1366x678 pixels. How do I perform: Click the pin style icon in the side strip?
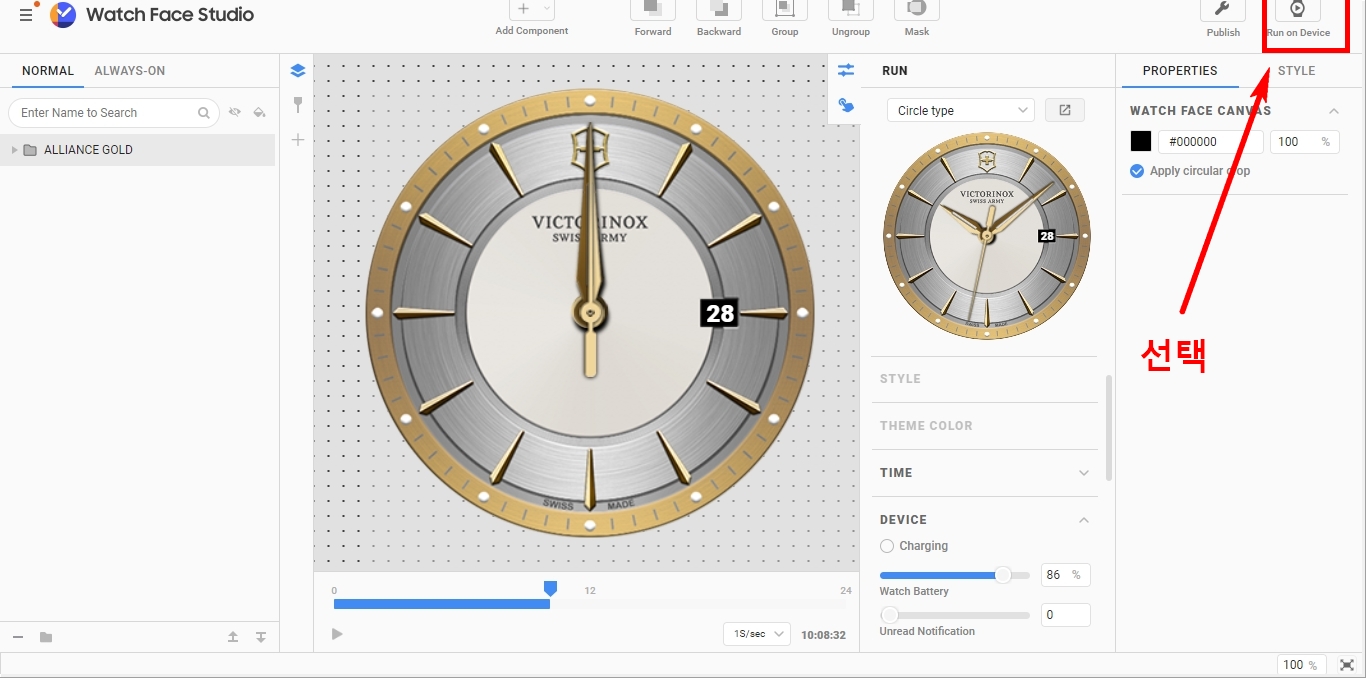pos(297,104)
